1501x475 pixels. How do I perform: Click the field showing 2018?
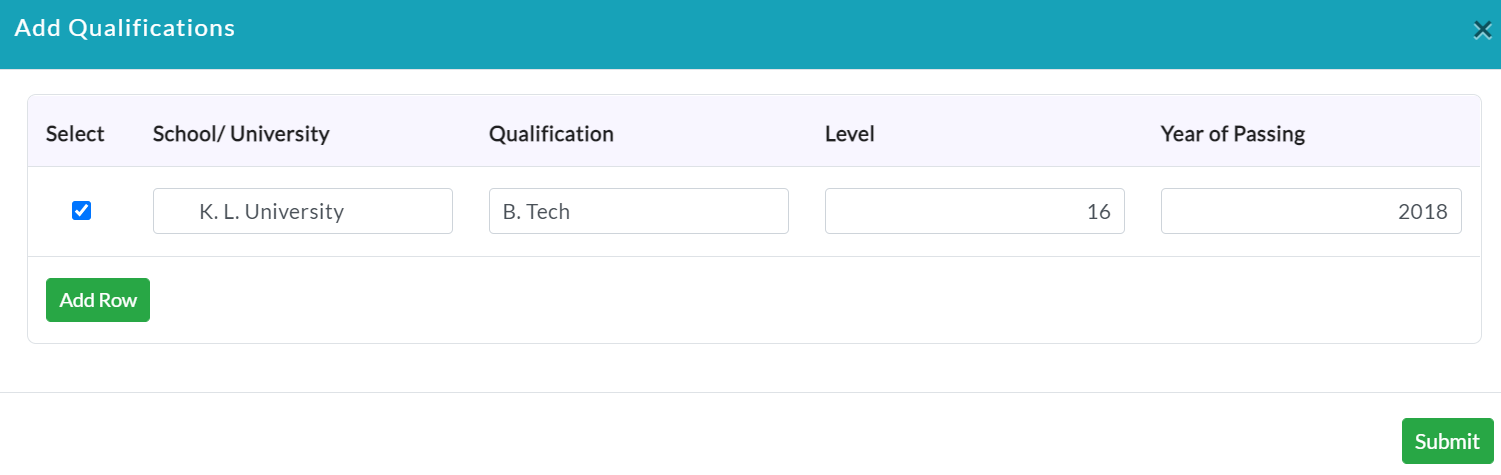1311,211
